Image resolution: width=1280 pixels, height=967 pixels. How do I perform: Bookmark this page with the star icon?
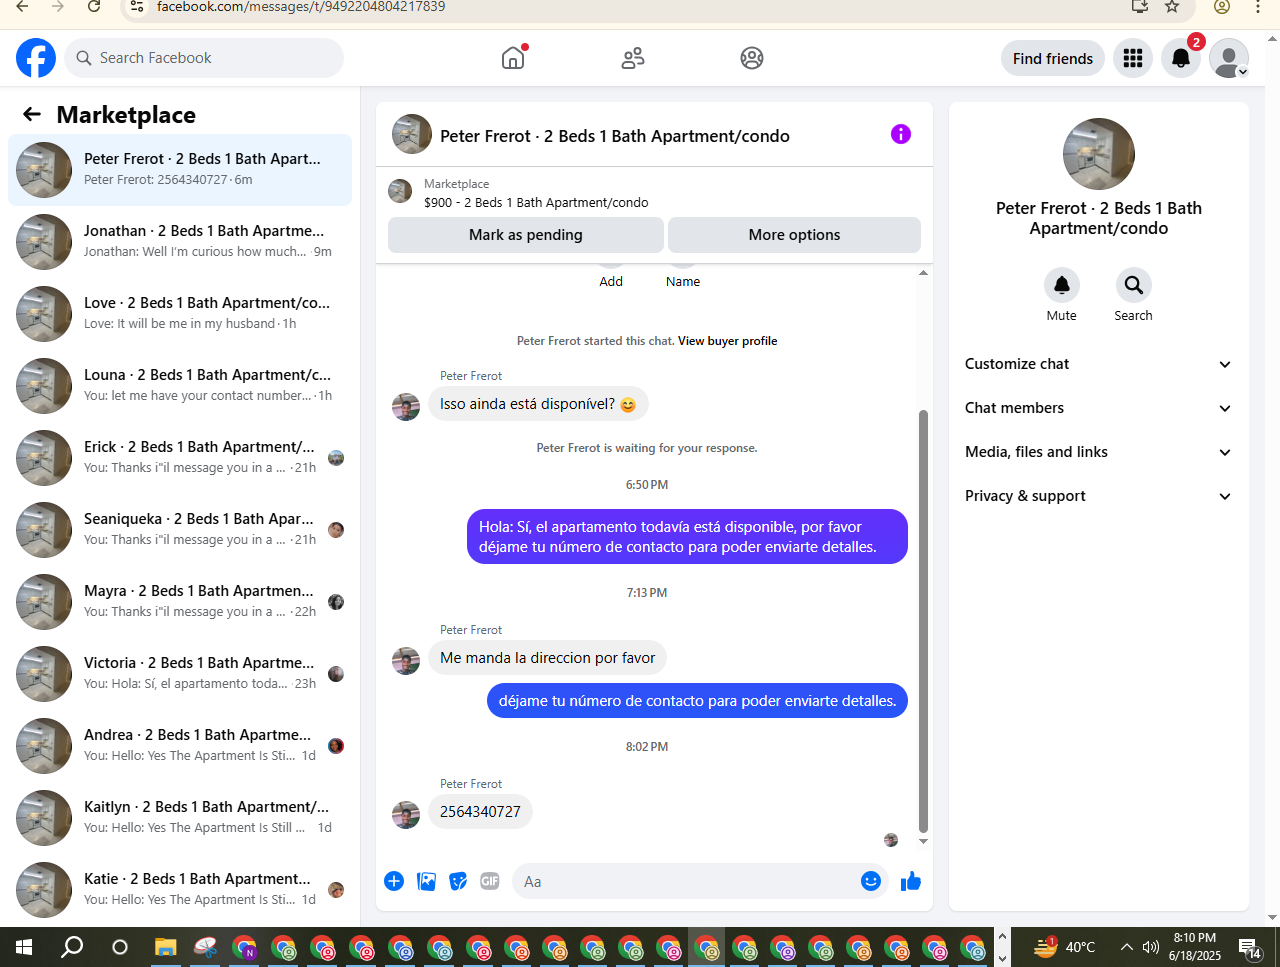tap(1173, 7)
